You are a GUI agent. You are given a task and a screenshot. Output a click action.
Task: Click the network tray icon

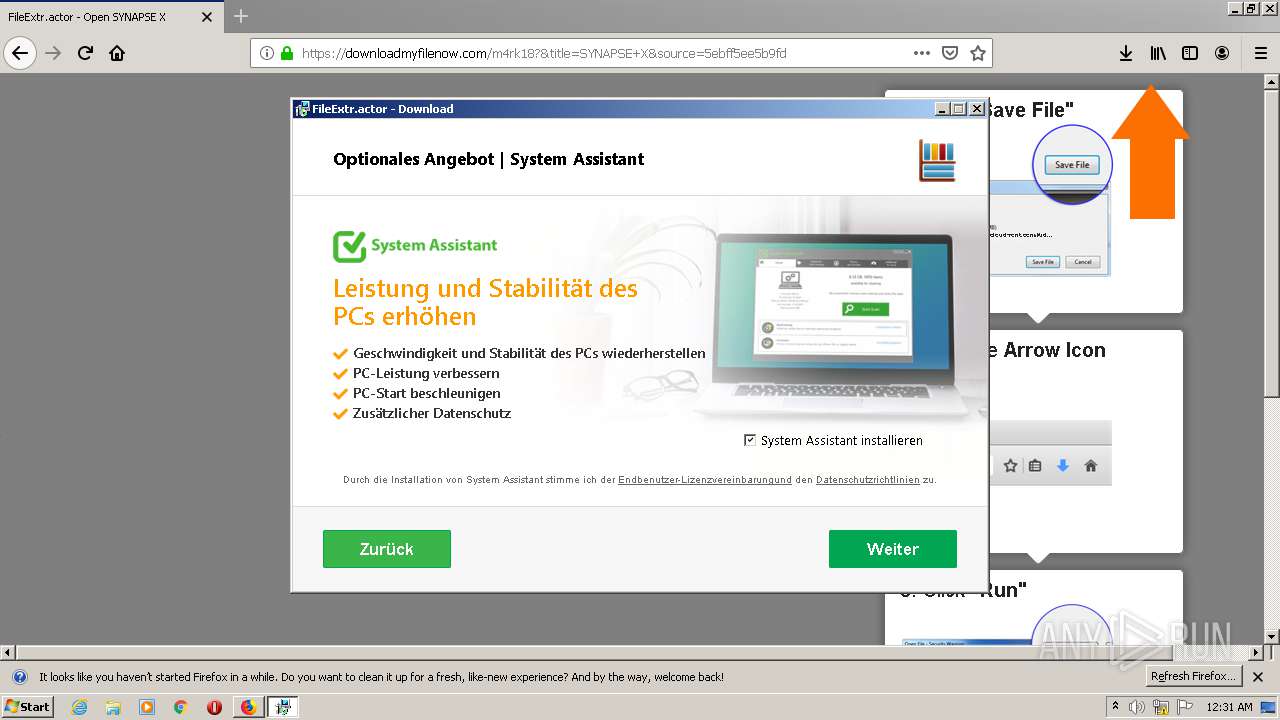pos(1162,707)
